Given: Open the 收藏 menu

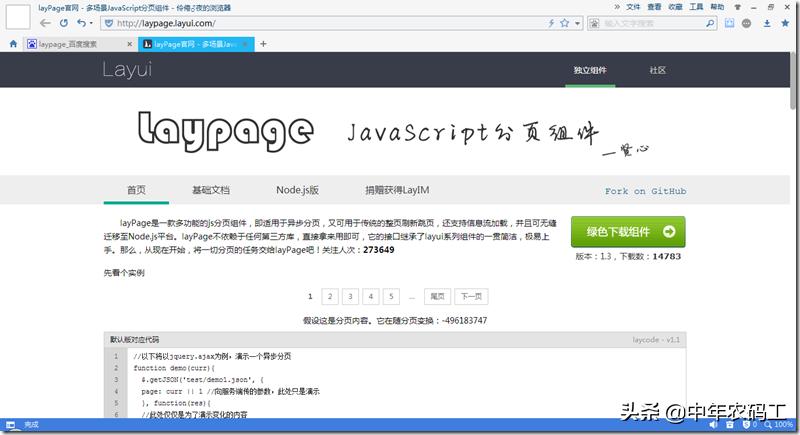Looking at the screenshot, I should point(675,7).
